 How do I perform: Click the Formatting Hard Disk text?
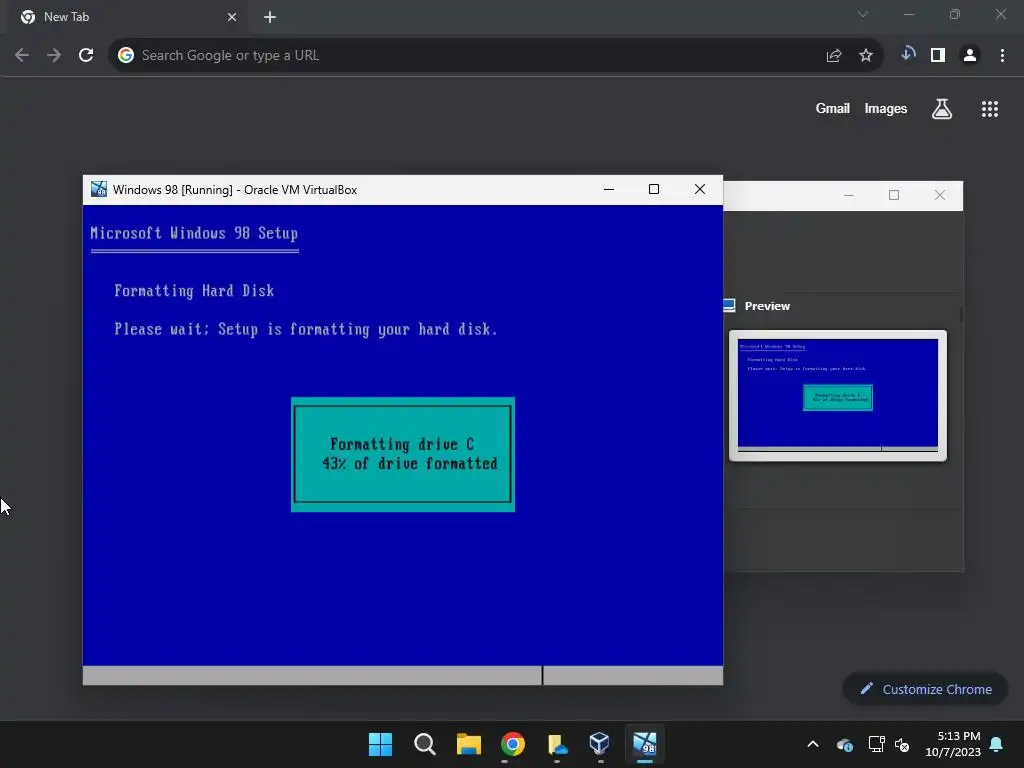click(194, 291)
